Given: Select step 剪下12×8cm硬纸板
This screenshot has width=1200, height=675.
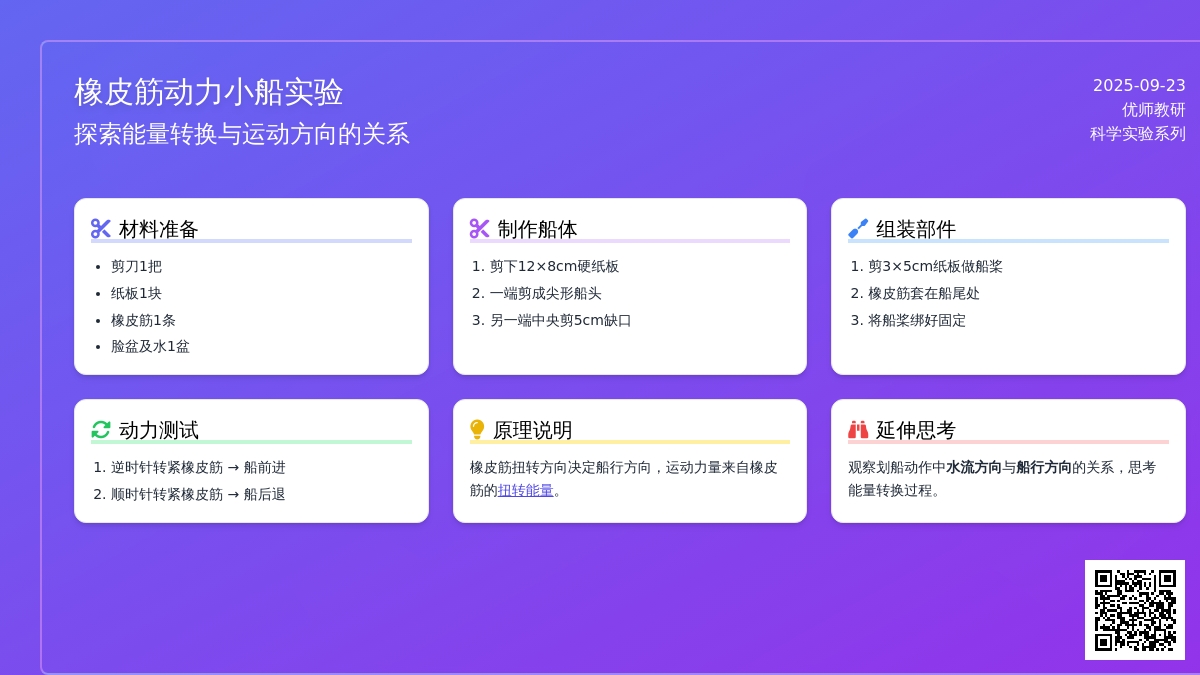Looking at the screenshot, I should tap(554, 267).
